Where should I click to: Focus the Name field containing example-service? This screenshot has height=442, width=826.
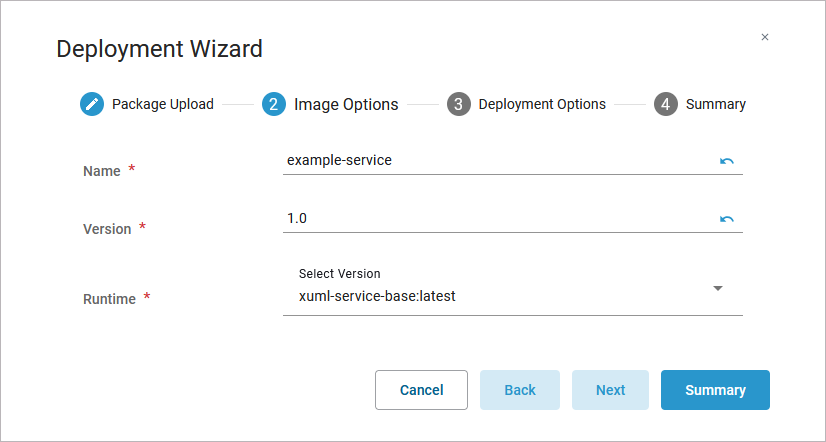tap(495, 160)
